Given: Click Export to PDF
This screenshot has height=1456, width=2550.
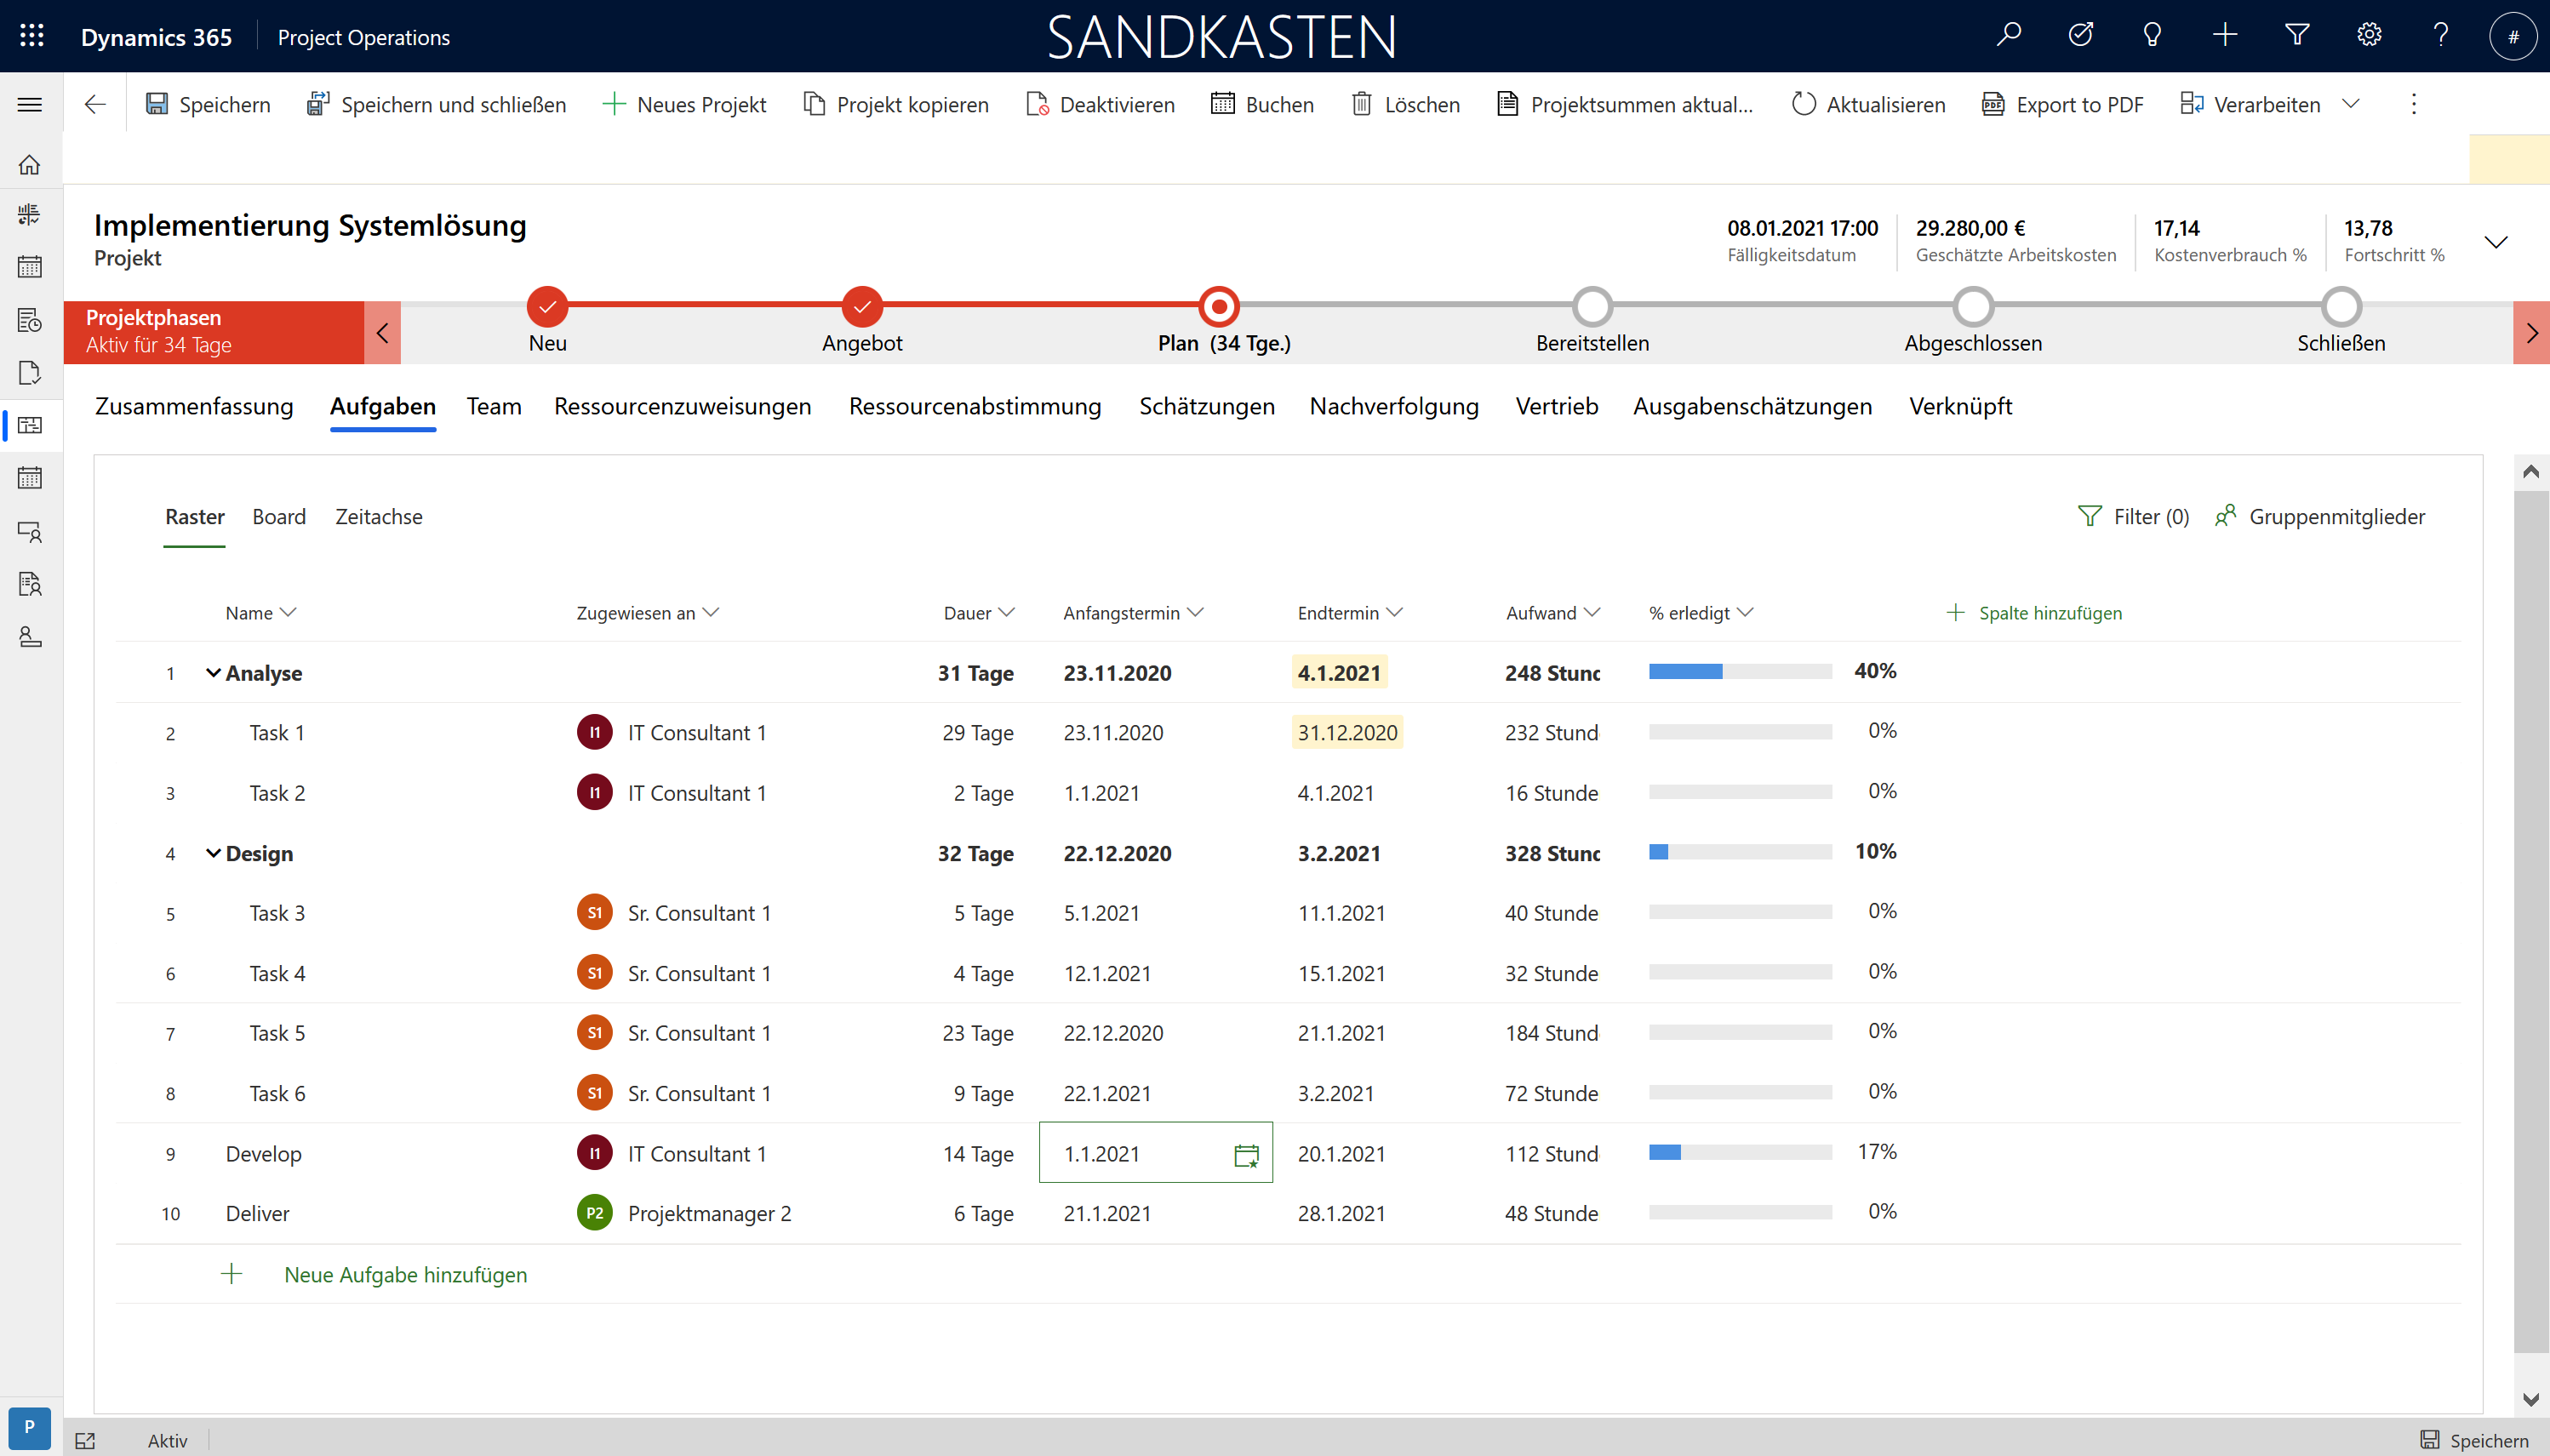Looking at the screenshot, I should pos(2062,104).
